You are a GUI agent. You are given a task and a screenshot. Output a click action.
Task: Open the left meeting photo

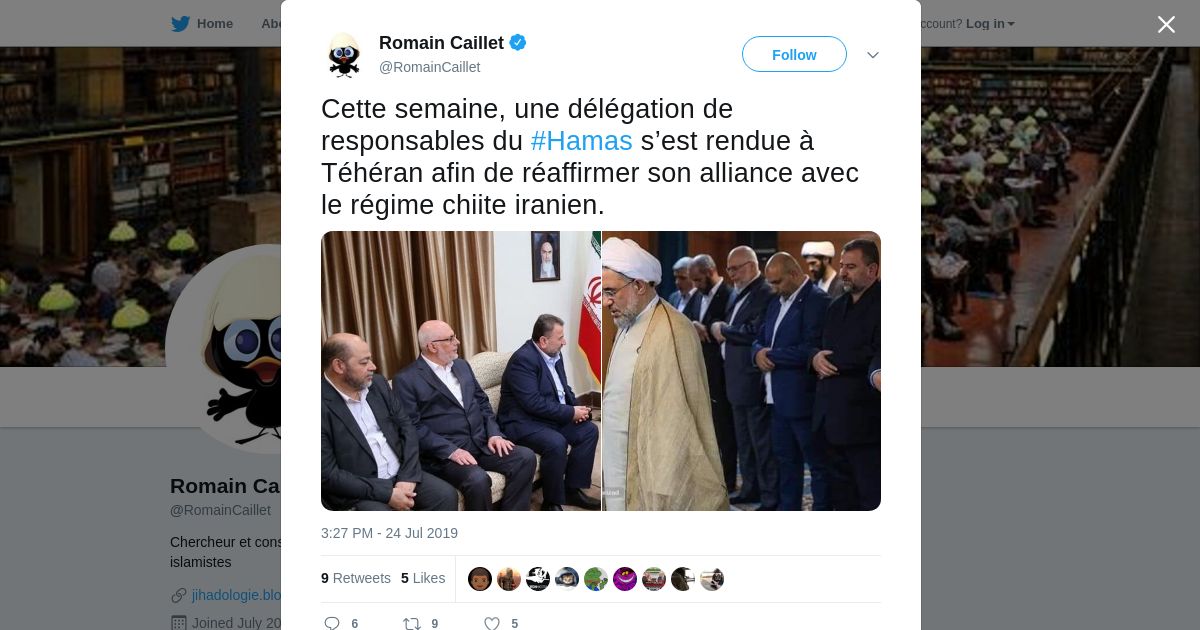[461, 371]
